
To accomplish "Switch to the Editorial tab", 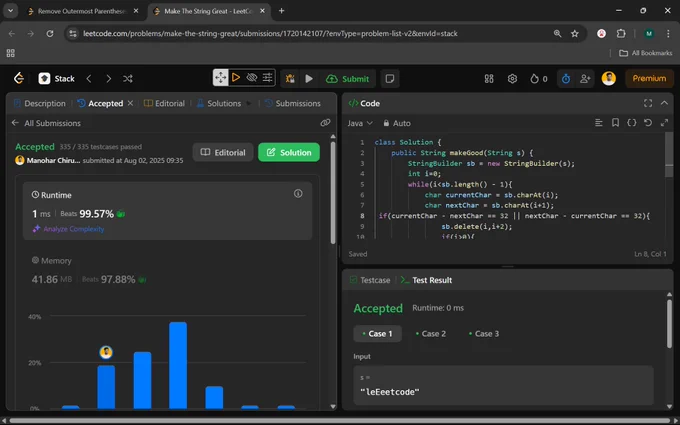I will point(164,103).
